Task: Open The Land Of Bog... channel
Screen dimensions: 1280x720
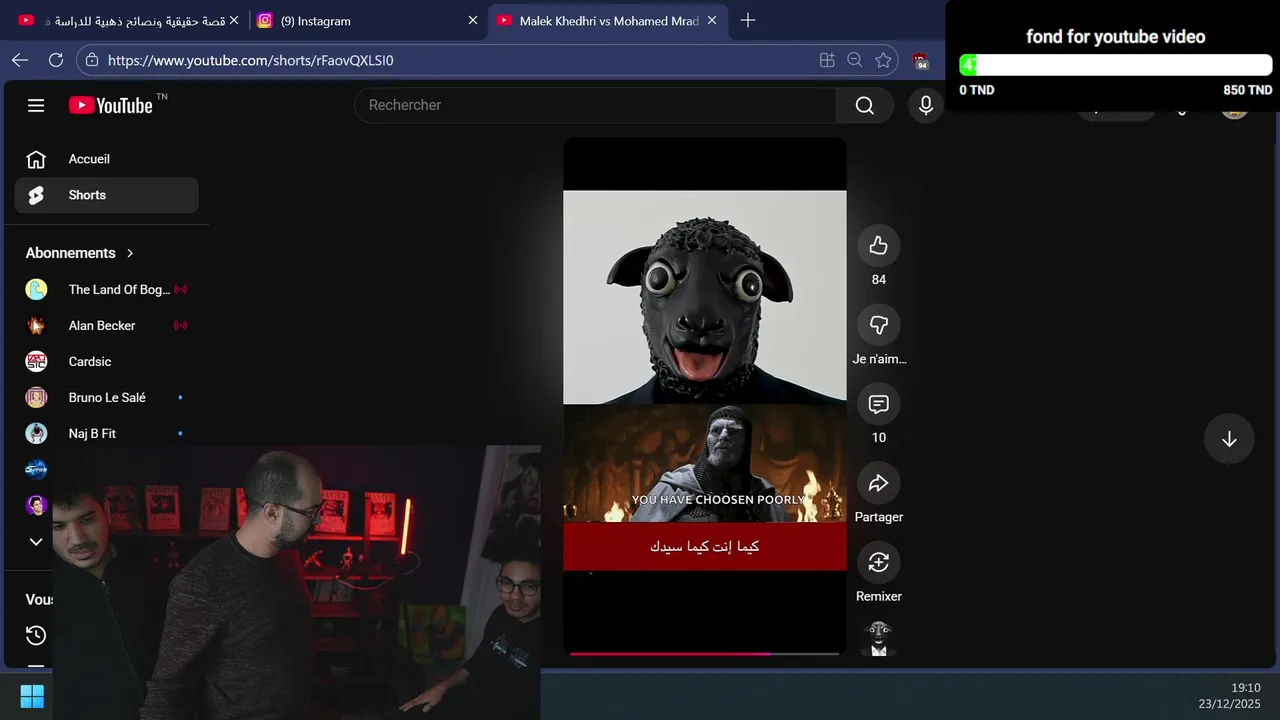Action: tap(106, 289)
